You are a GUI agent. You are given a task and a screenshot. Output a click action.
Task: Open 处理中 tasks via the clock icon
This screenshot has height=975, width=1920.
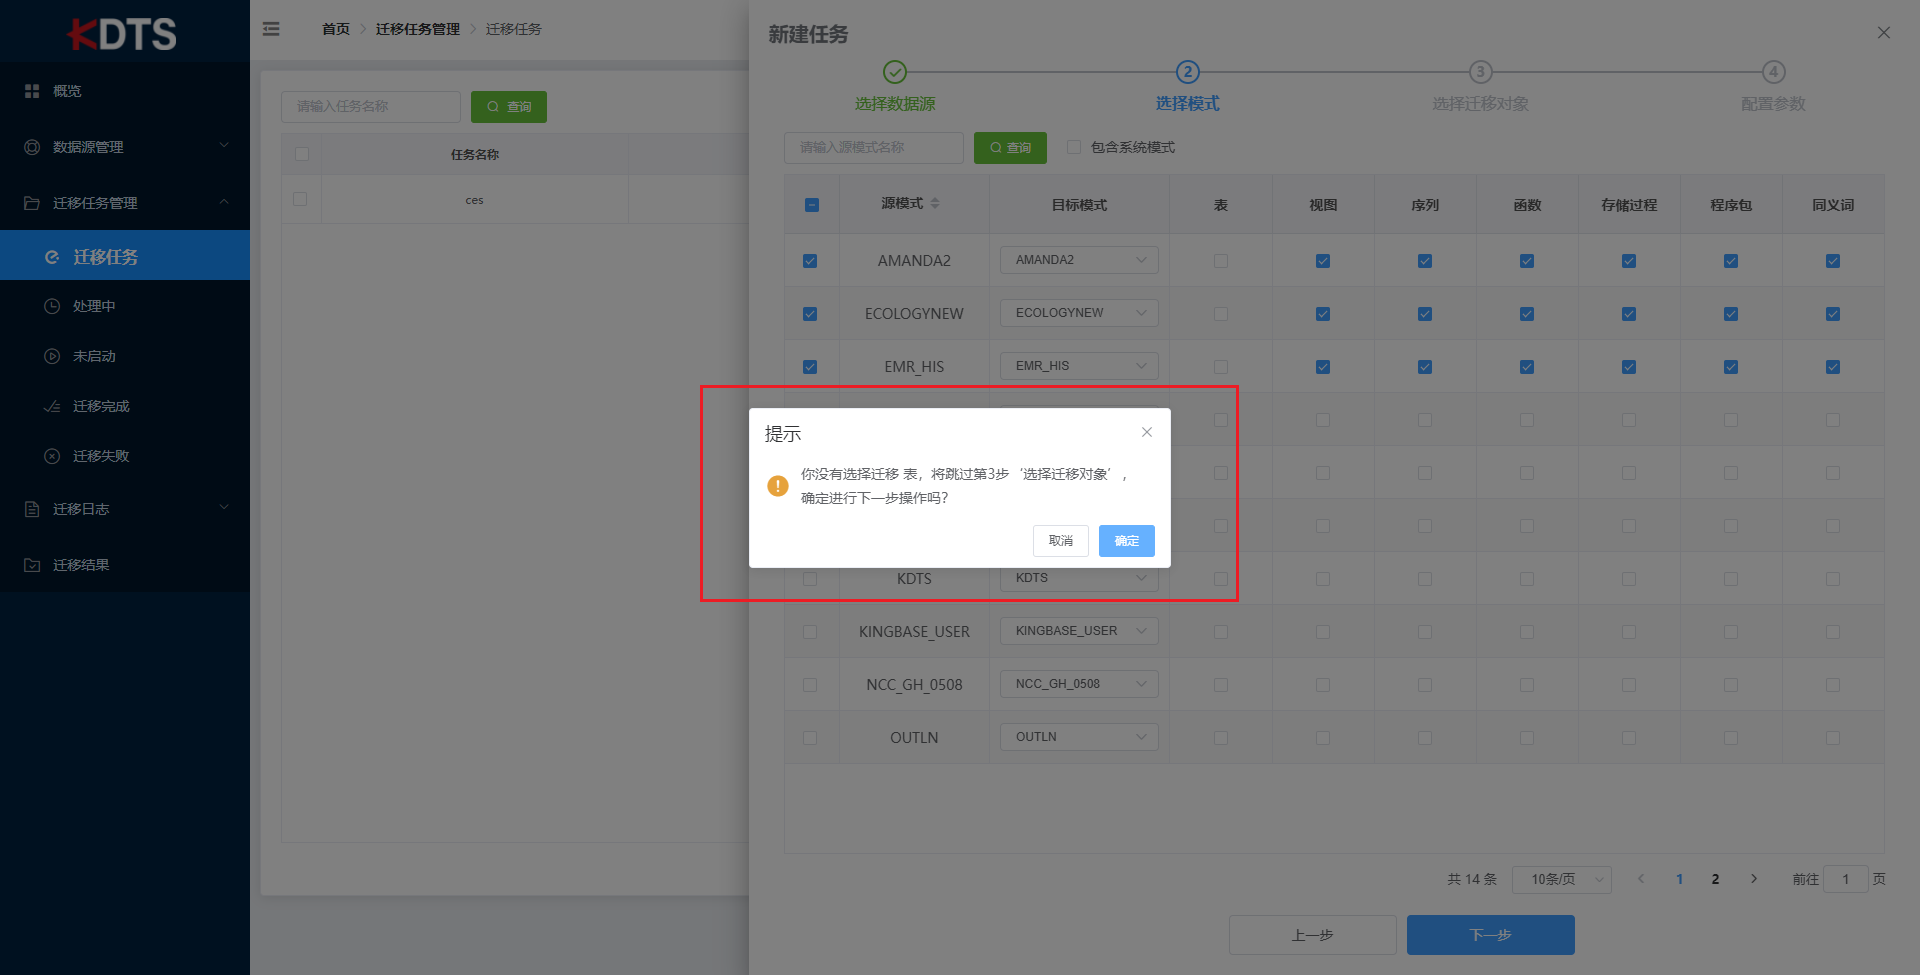point(92,305)
